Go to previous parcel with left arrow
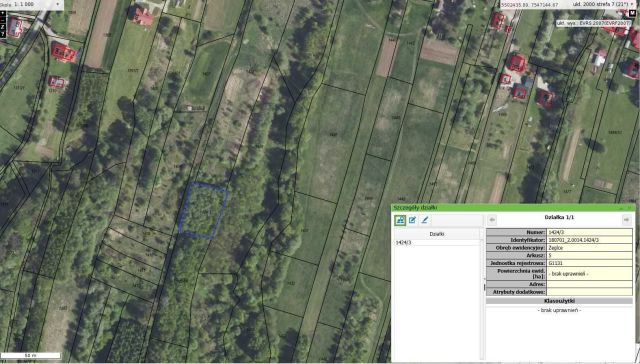Viewport: 640px width, 364px height. 492,220
